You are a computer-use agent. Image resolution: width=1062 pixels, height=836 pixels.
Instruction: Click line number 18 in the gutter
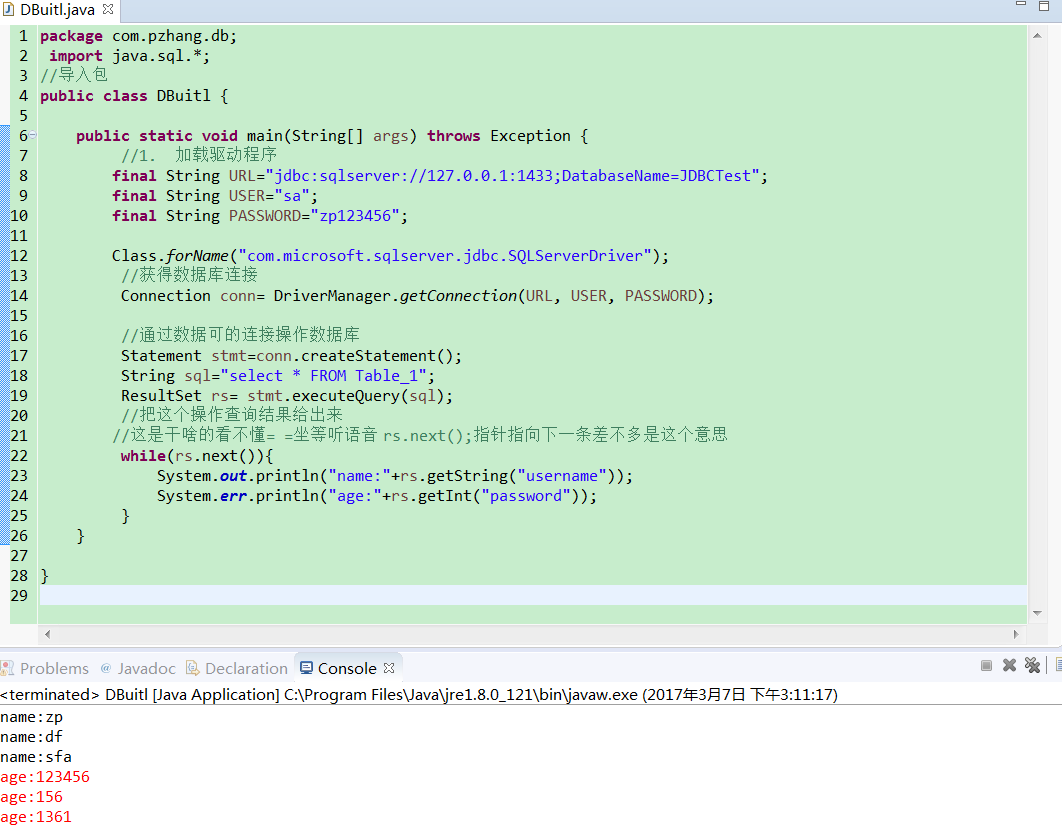19,375
